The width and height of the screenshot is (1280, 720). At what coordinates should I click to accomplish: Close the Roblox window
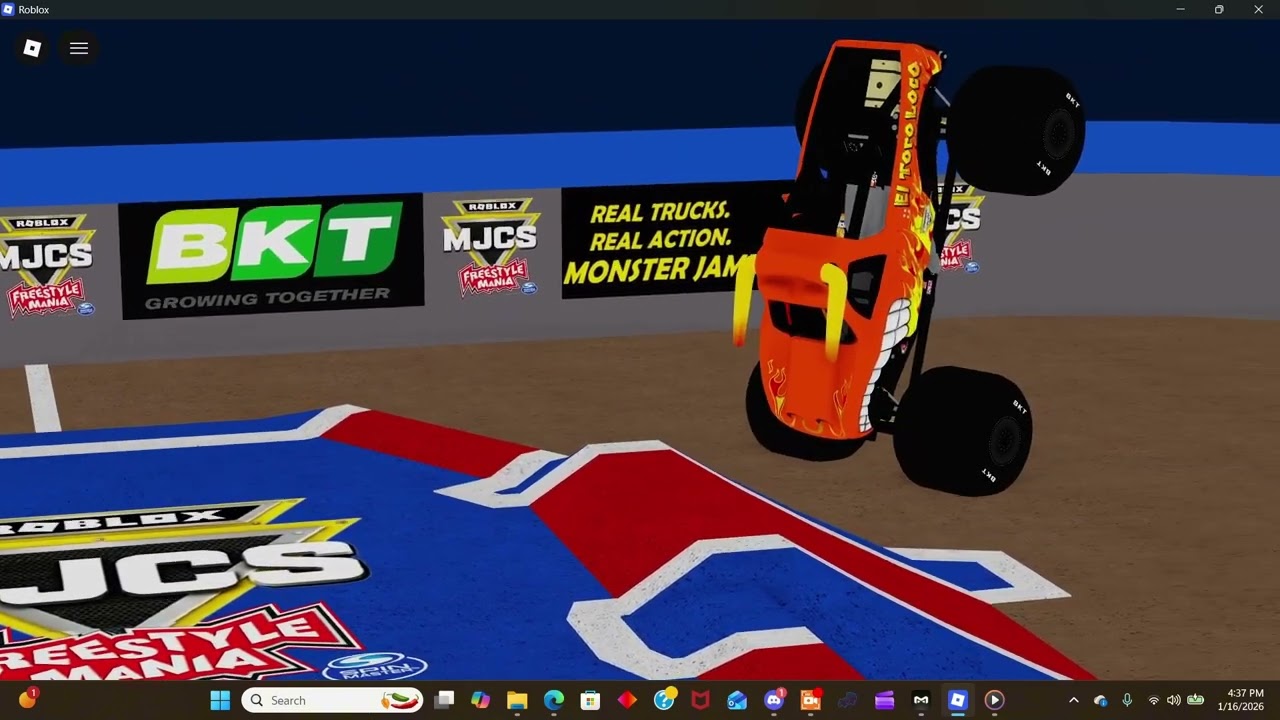tap(1258, 9)
